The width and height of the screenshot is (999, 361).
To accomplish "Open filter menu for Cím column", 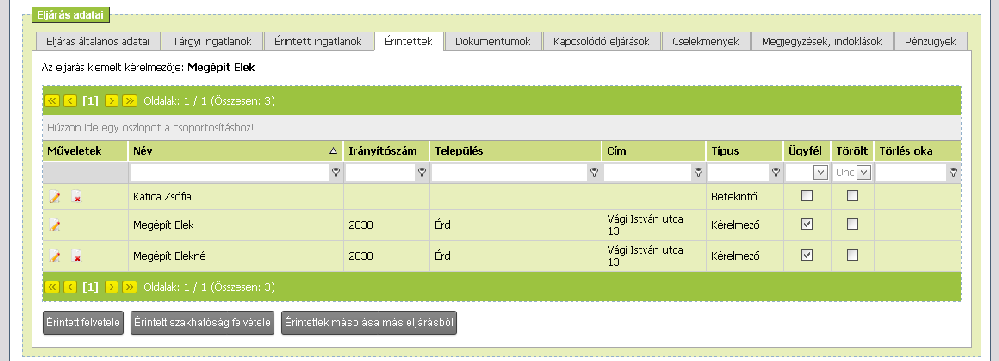I will pos(698,173).
